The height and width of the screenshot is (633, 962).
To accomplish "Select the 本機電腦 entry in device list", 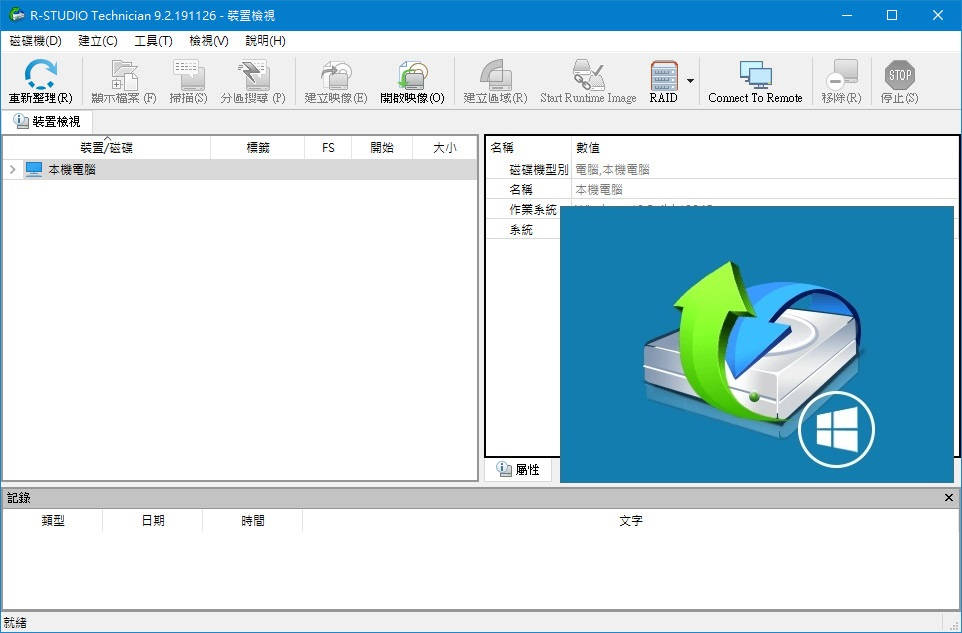I will coord(72,169).
